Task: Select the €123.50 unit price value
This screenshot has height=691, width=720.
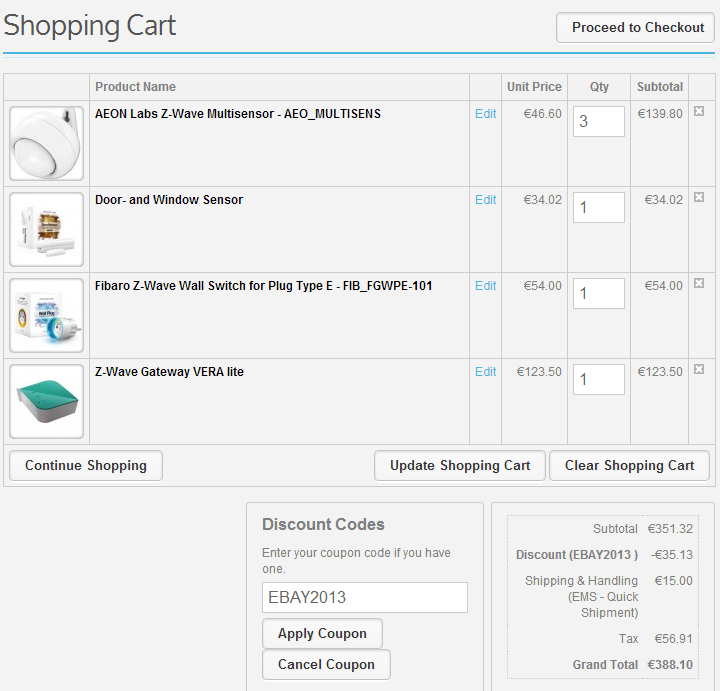Action: tap(539, 371)
